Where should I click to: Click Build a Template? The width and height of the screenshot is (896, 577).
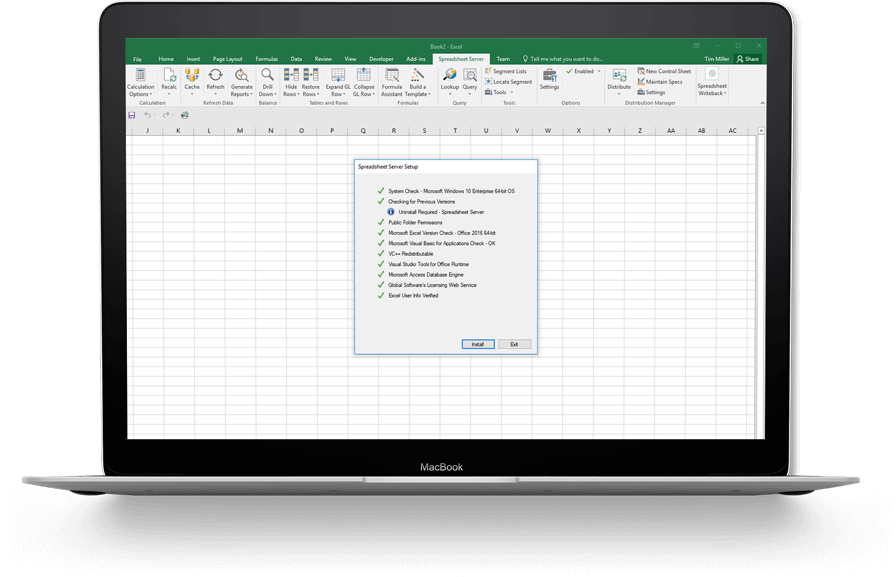point(417,82)
